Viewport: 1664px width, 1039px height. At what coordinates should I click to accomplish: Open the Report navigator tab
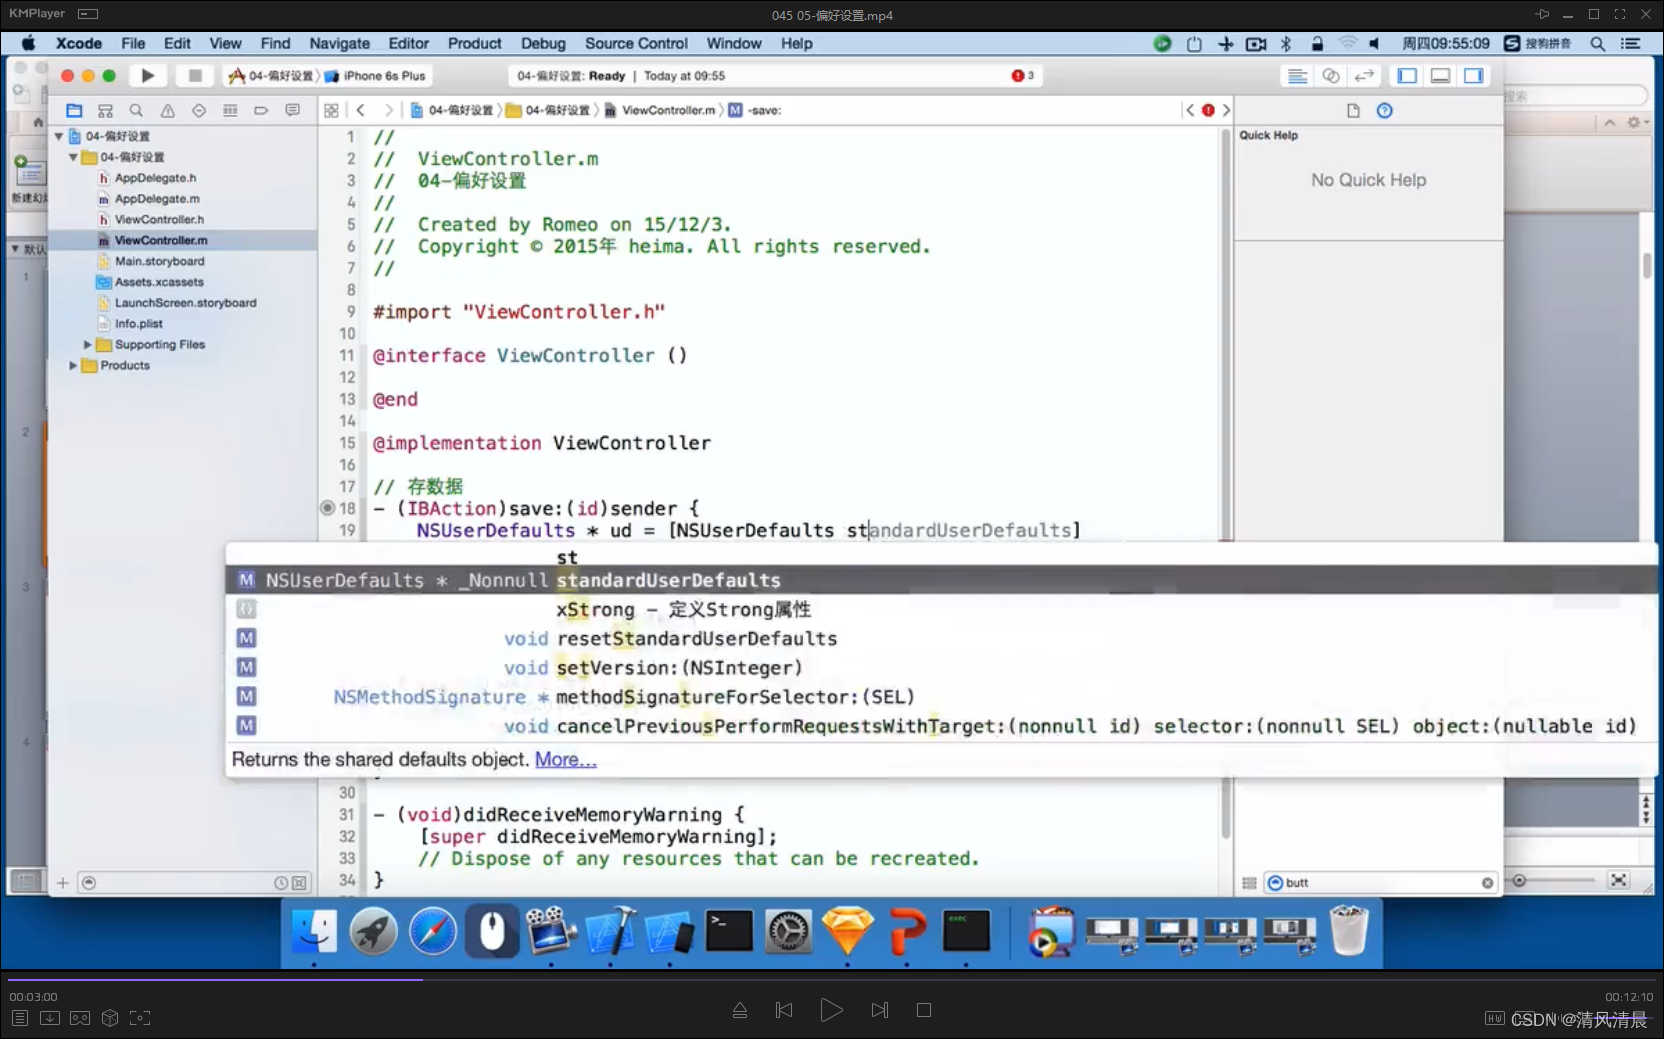point(292,111)
